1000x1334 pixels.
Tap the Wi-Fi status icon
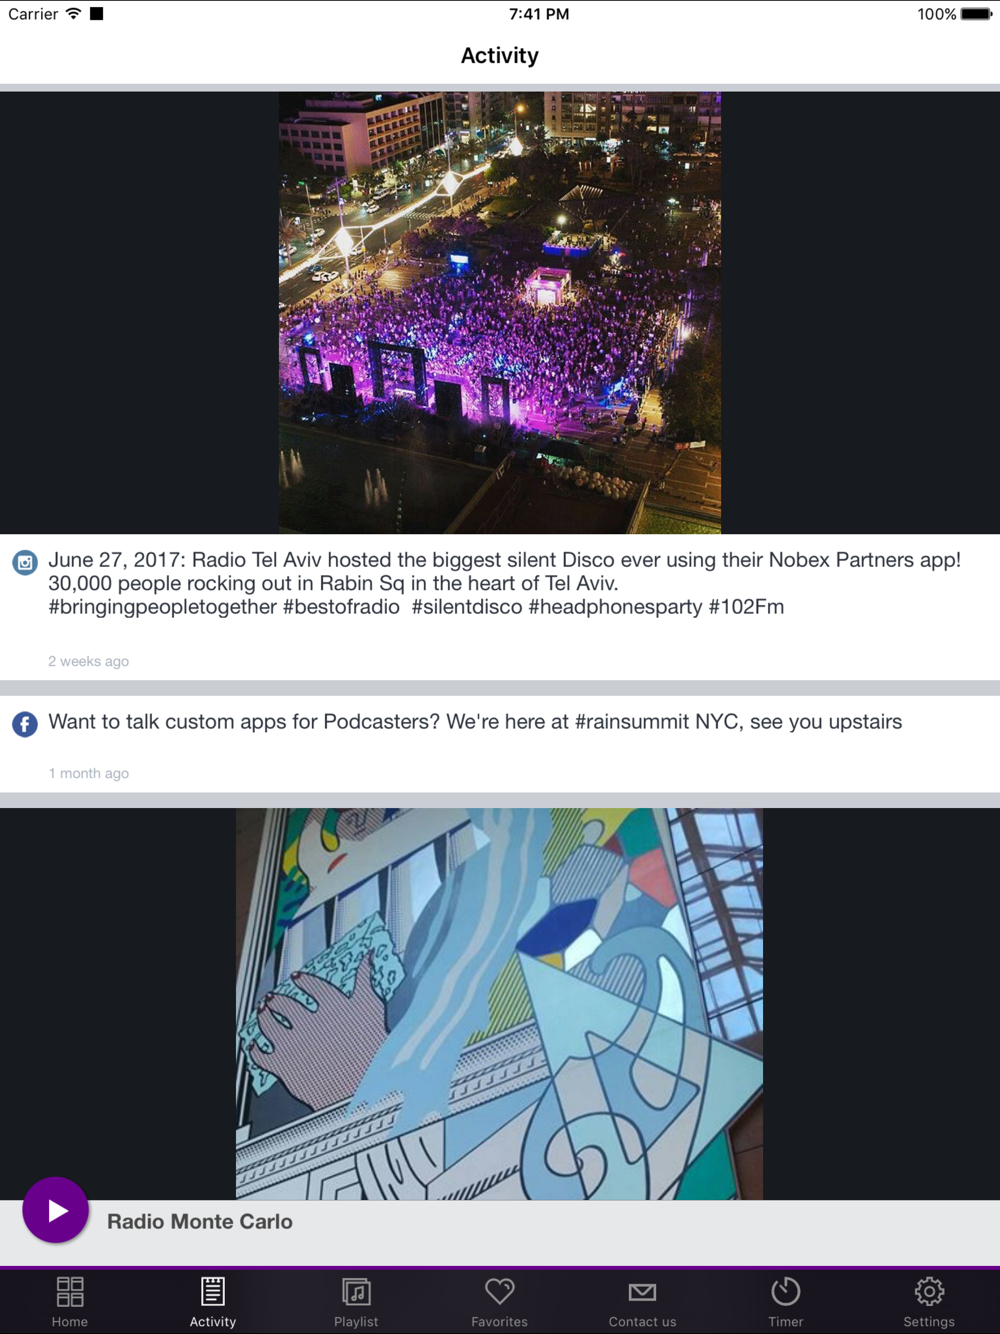point(73,14)
